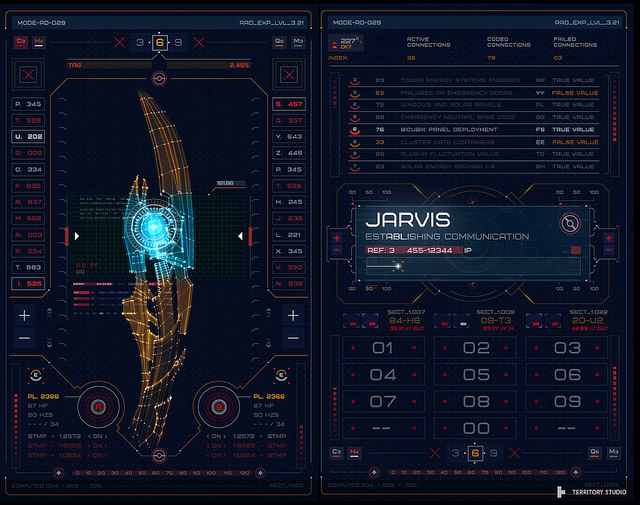This screenshot has width=640, height=505.
Task: Click the boxed red X above P. 345 in left column
Action: [28, 75]
